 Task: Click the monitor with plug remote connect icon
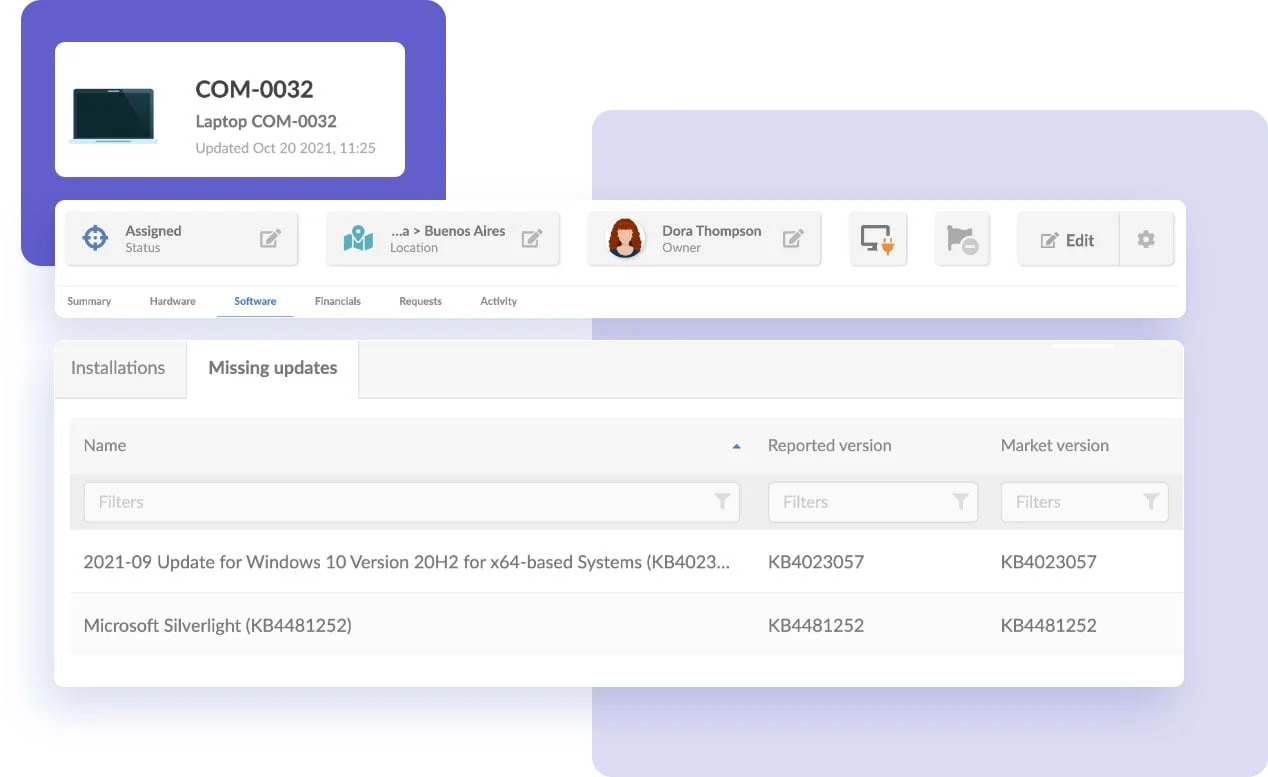pyautogui.click(x=877, y=239)
